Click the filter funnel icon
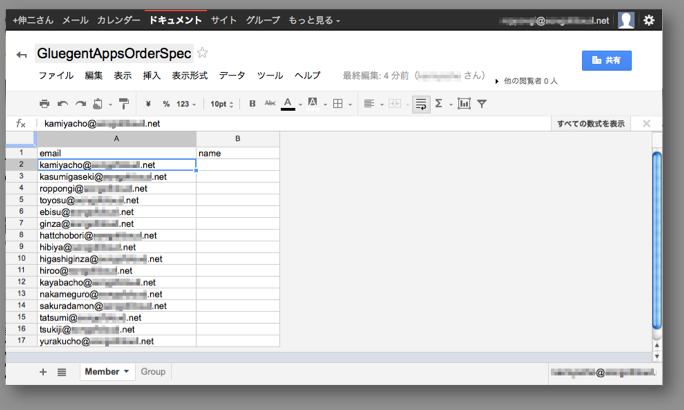 point(482,103)
